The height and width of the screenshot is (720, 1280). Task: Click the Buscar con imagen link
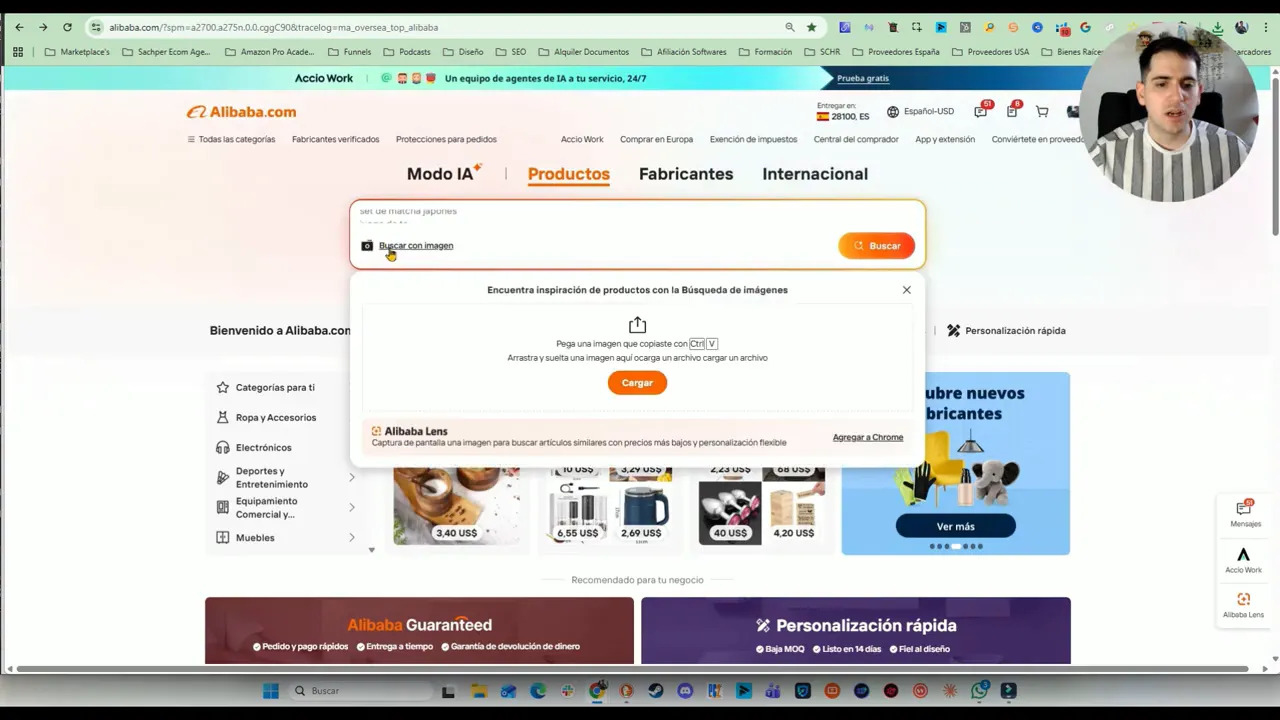(x=416, y=246)
